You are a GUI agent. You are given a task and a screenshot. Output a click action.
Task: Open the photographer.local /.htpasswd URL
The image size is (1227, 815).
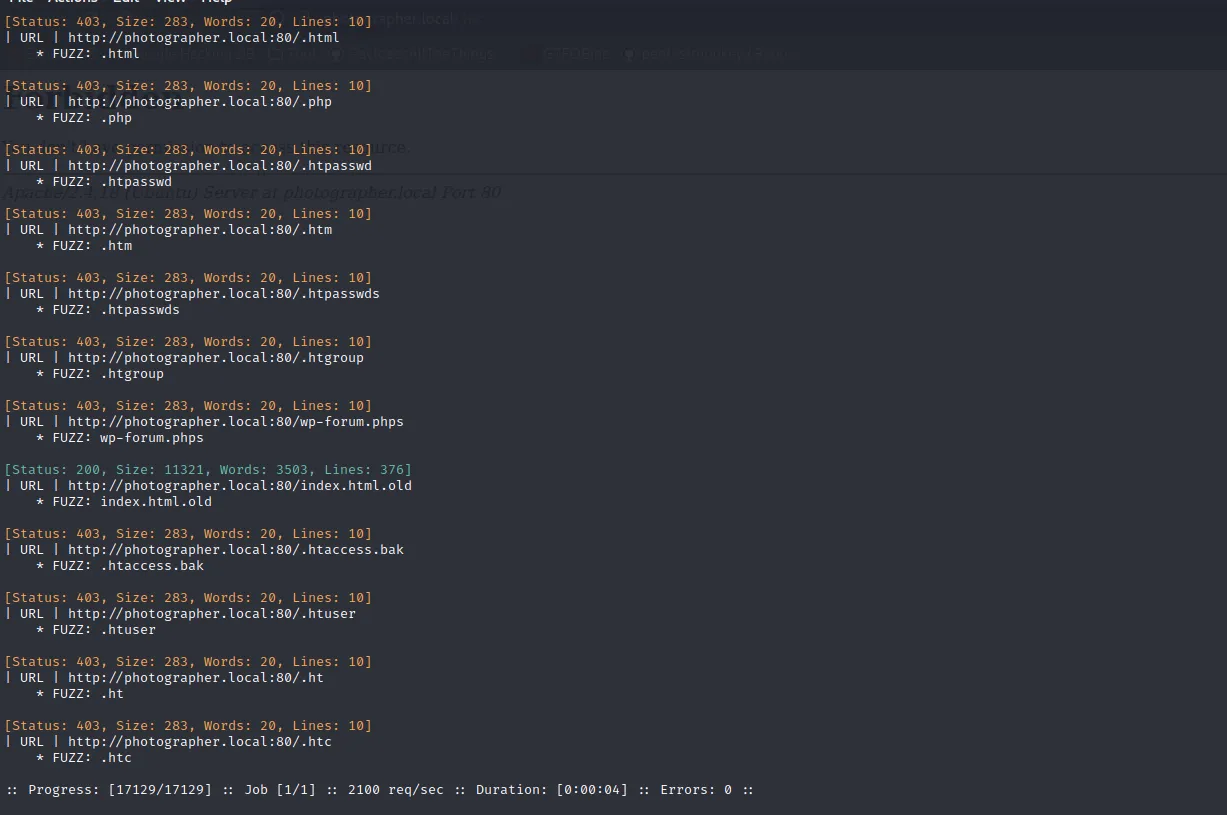[x=219, y=166]
